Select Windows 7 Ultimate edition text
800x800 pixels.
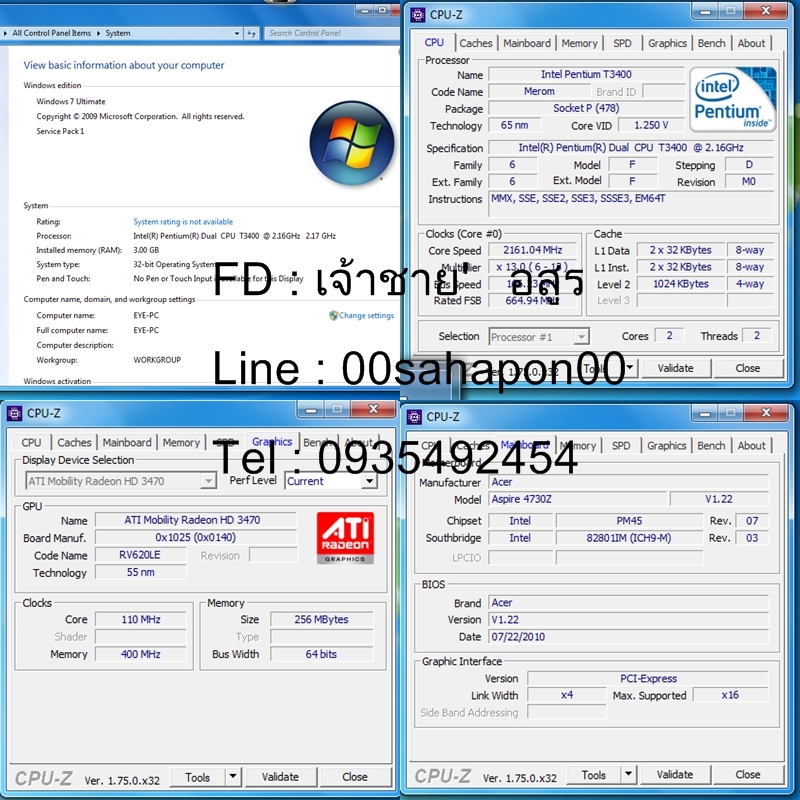coord(71,102)
